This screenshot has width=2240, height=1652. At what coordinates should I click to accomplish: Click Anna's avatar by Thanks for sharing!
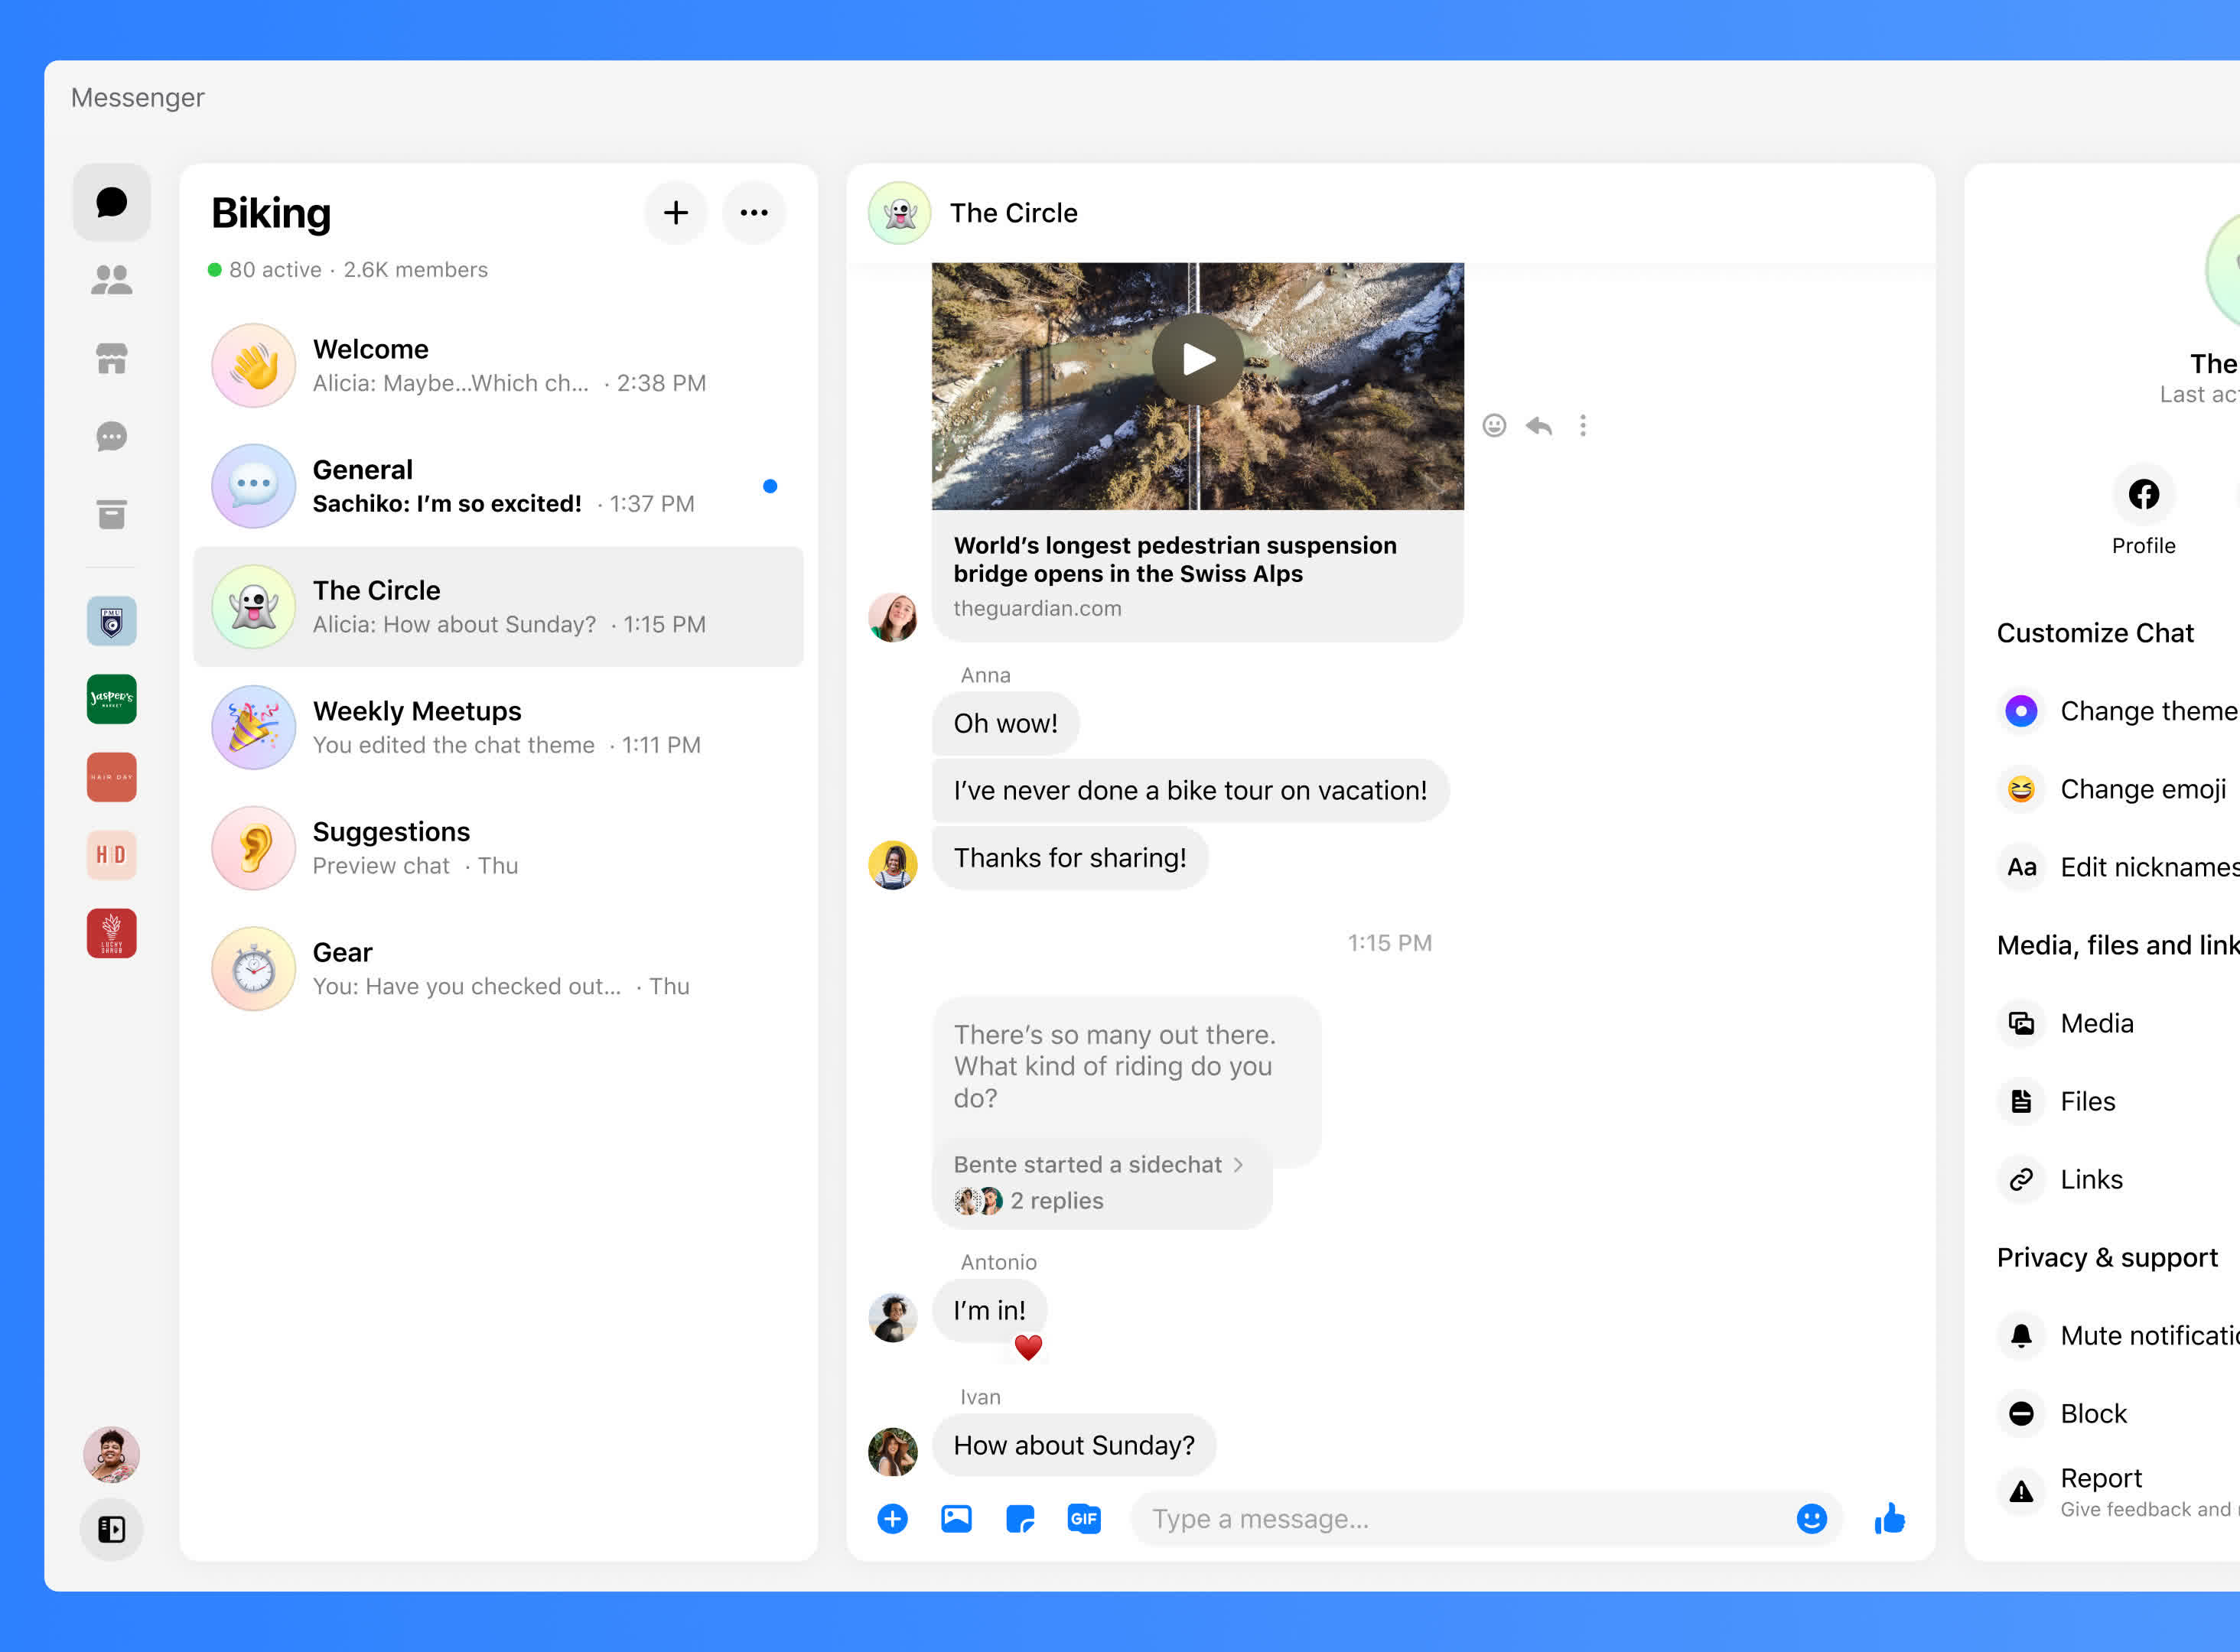[893, 865]
